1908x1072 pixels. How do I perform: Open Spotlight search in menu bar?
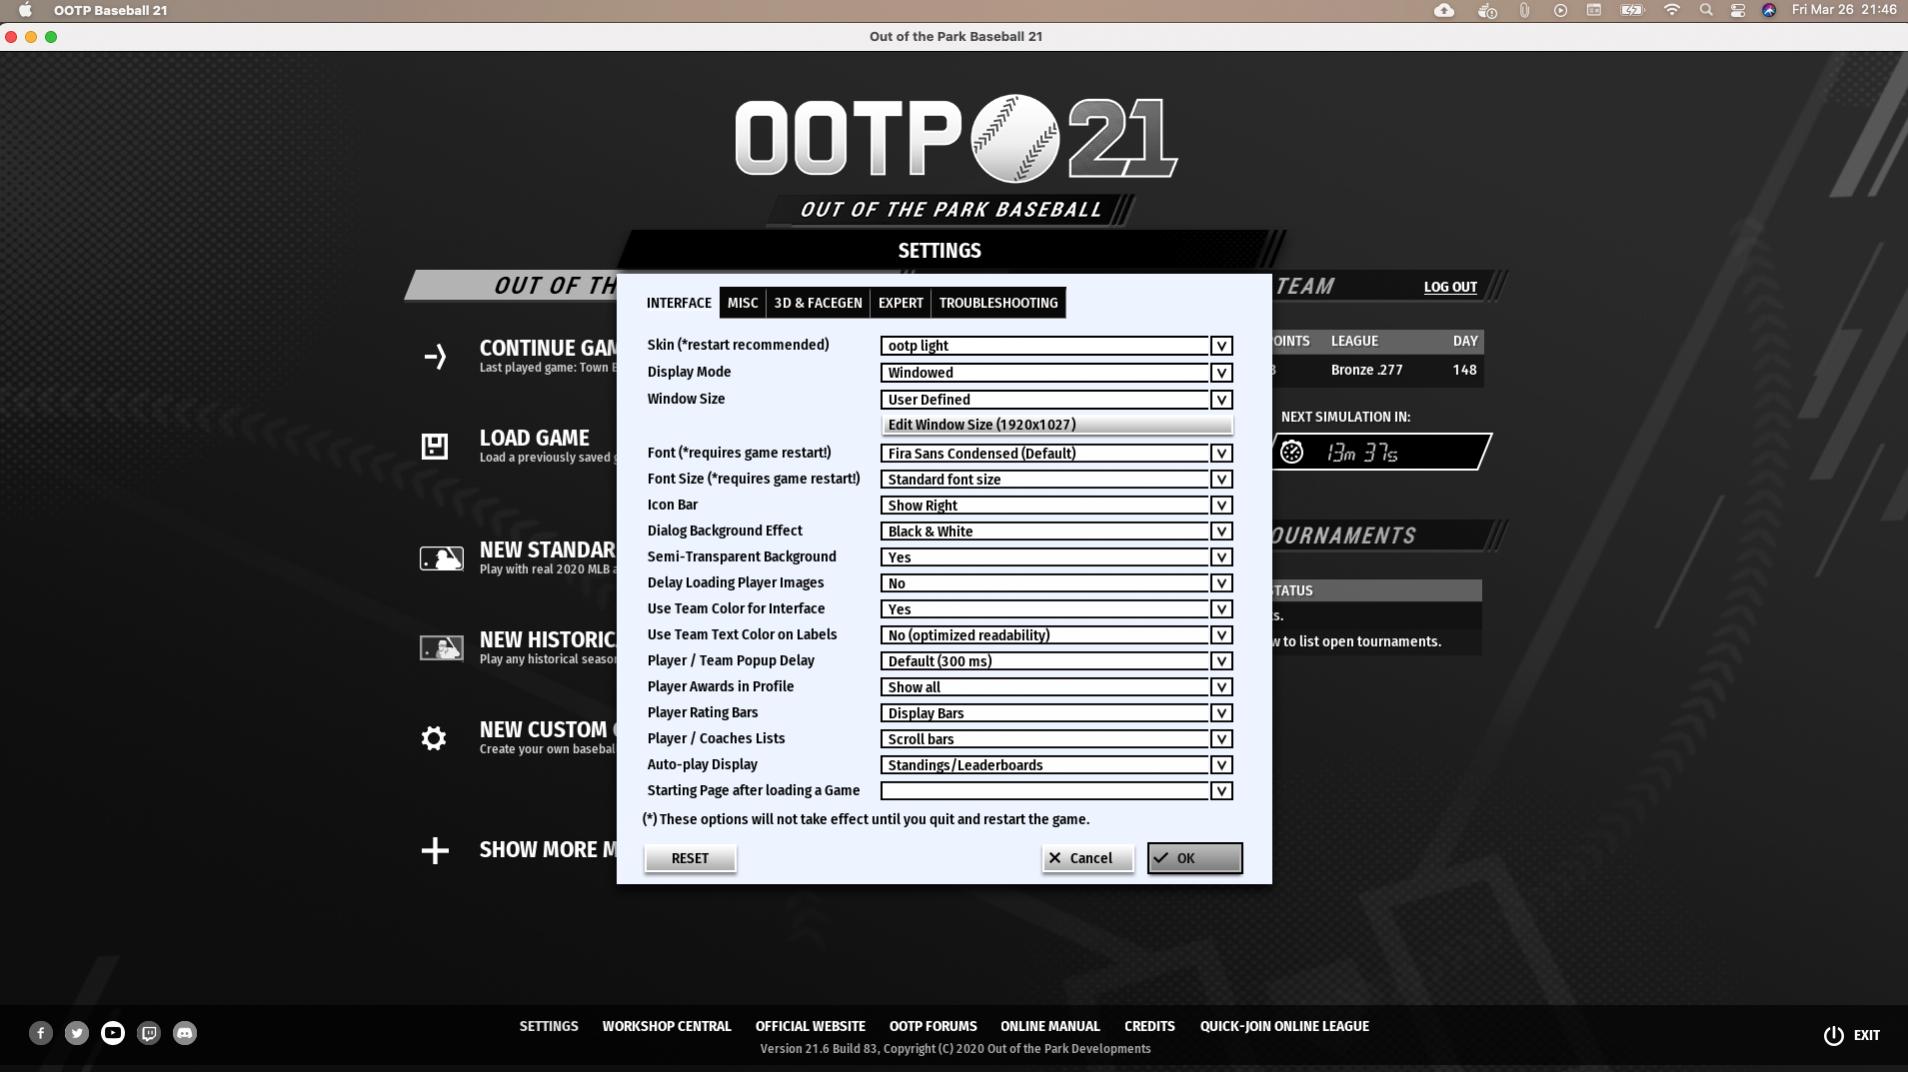(1706, 10)
